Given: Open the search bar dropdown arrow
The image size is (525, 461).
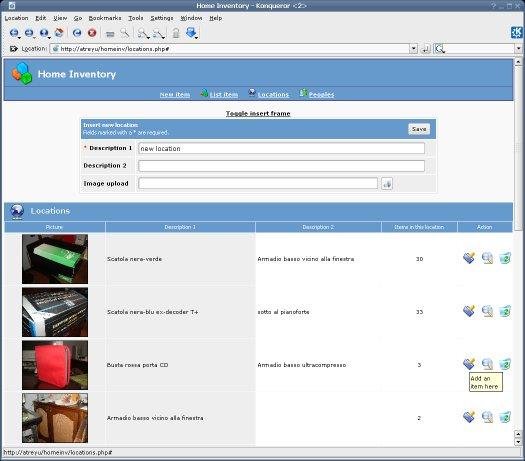Looking at the screenshot, I should click(518, 49).
